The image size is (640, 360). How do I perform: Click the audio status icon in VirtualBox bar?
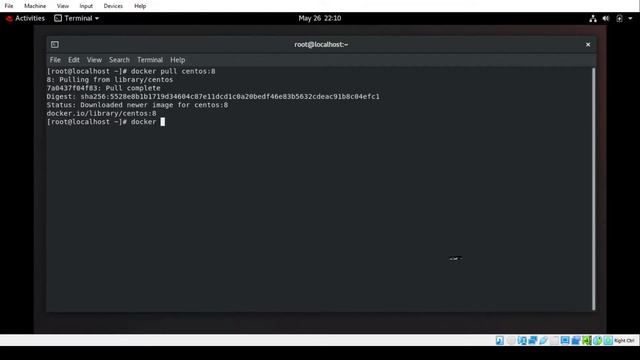tap(522, 341)
